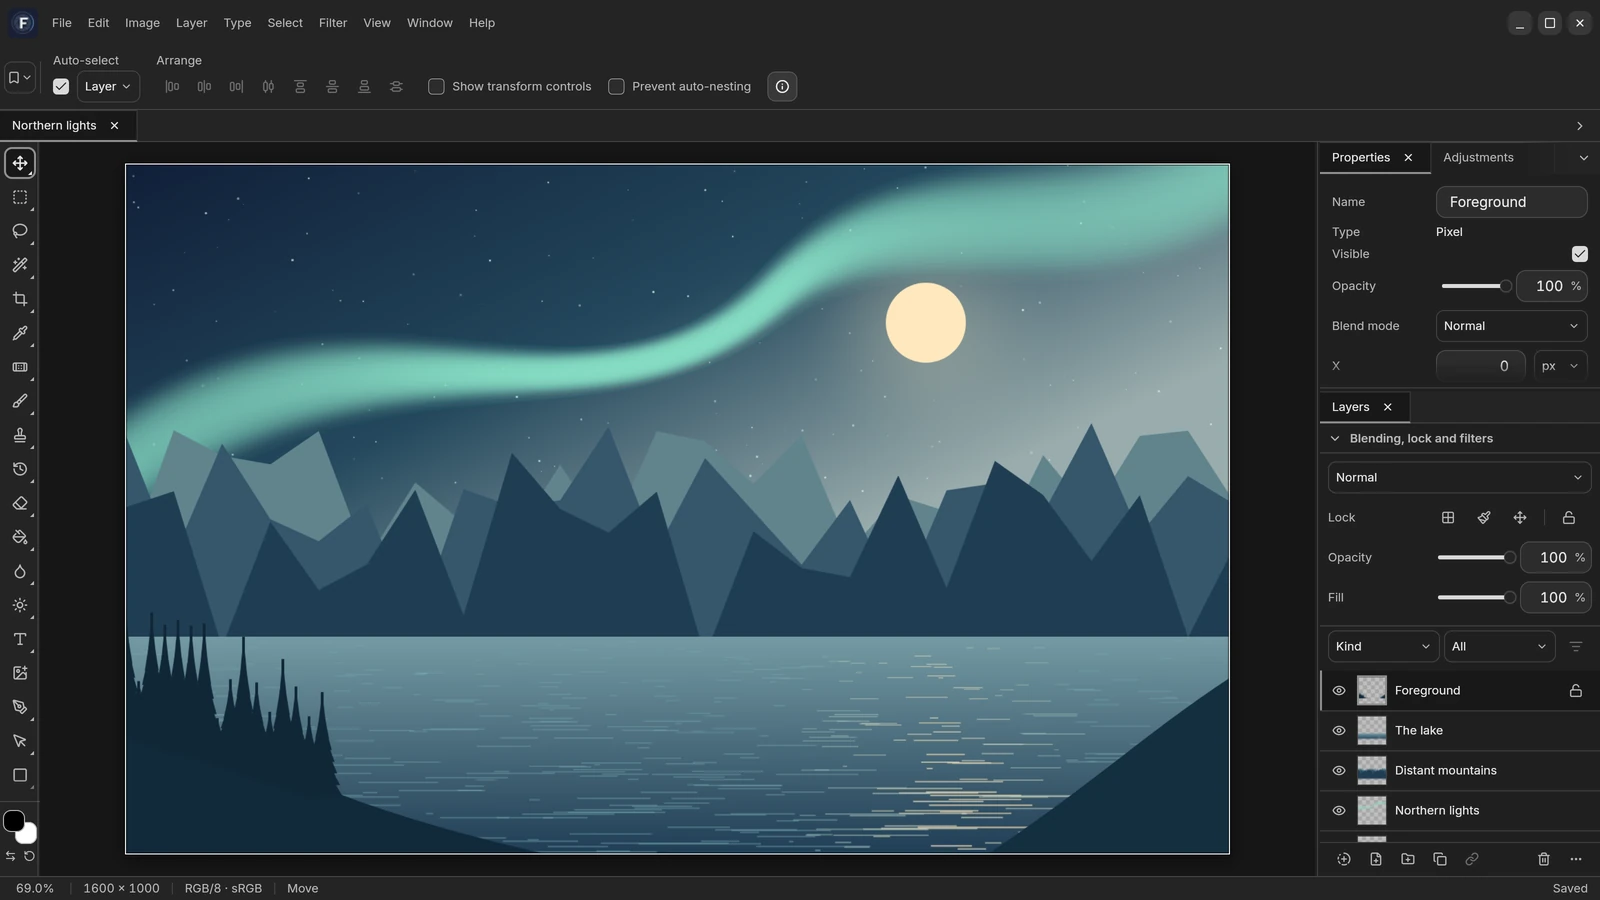Select the Clone Stamp tool
1600x900 pixels.
(20, 435)
